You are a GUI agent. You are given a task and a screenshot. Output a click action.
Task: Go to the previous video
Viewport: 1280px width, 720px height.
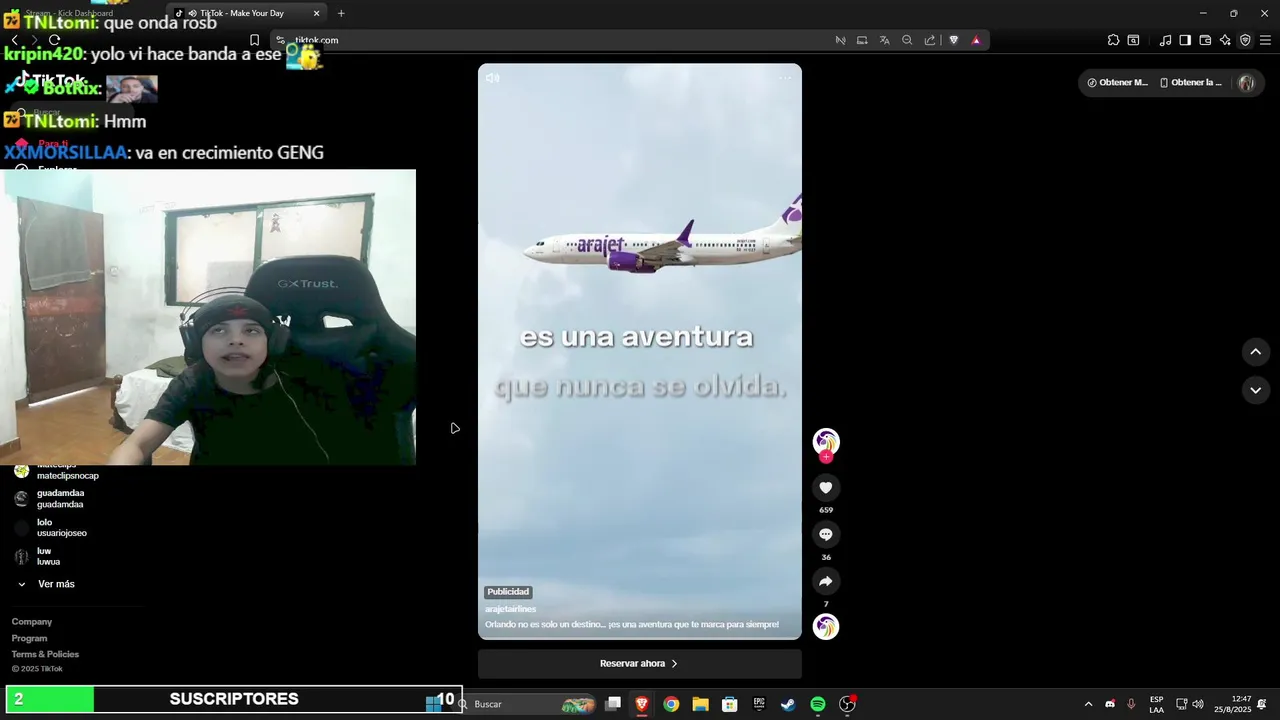pos(1256,352)
